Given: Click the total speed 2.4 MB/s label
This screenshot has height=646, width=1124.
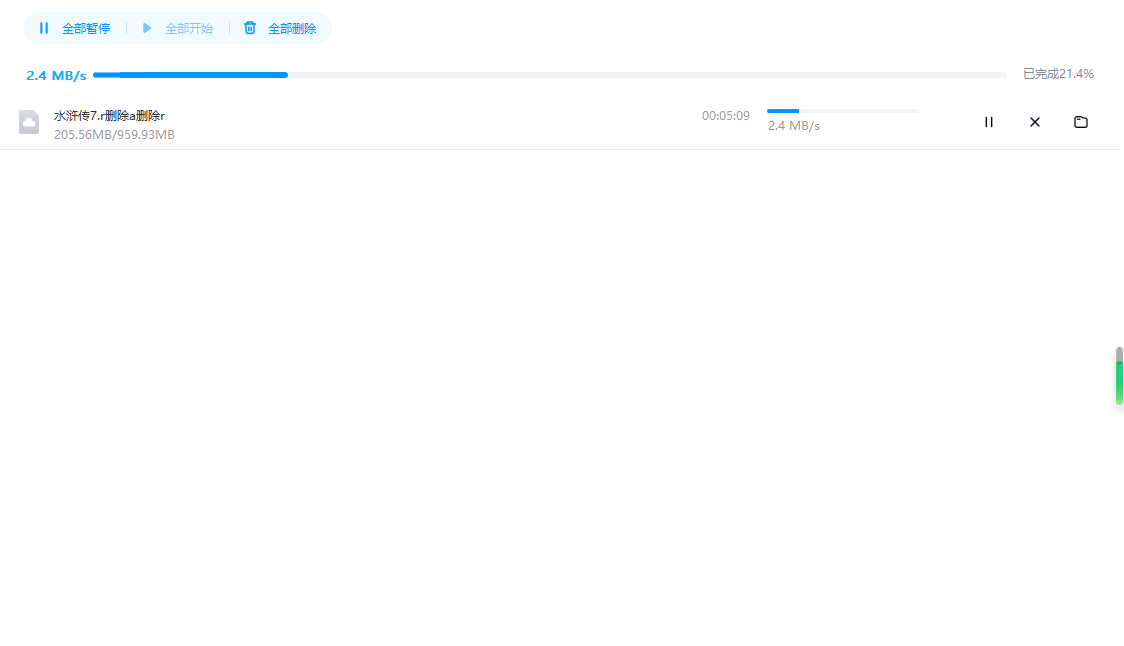Looking at the screenshot, I should 56,75.
